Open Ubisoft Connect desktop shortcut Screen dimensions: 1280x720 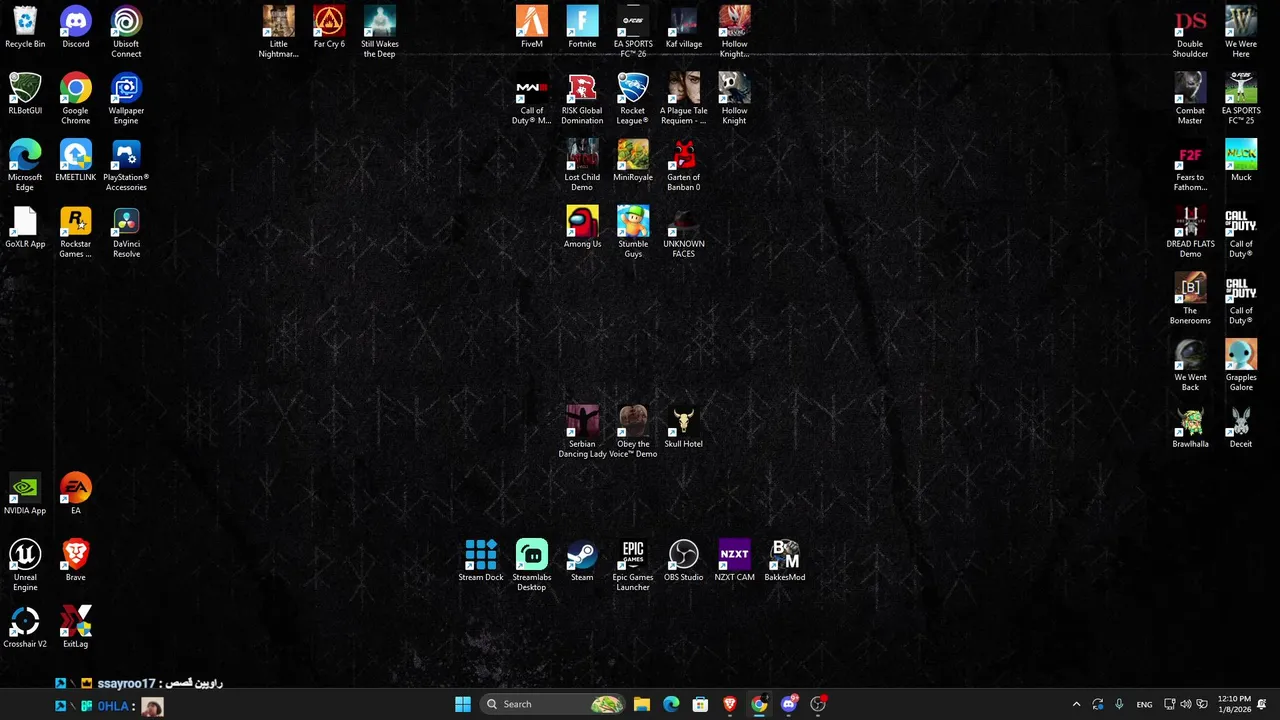pos(126,32)
